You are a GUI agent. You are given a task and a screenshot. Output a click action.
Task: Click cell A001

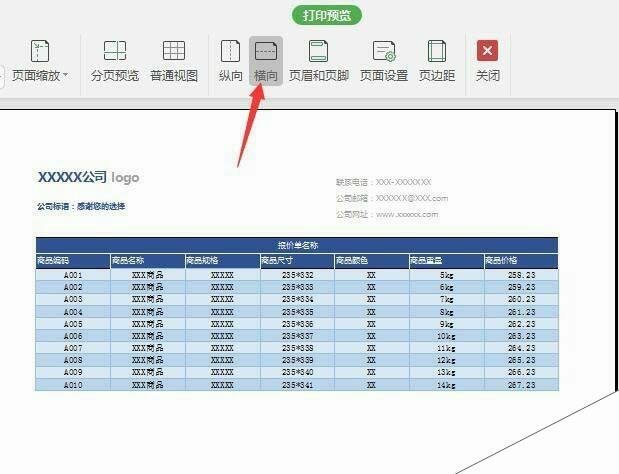tap(73, 275)
